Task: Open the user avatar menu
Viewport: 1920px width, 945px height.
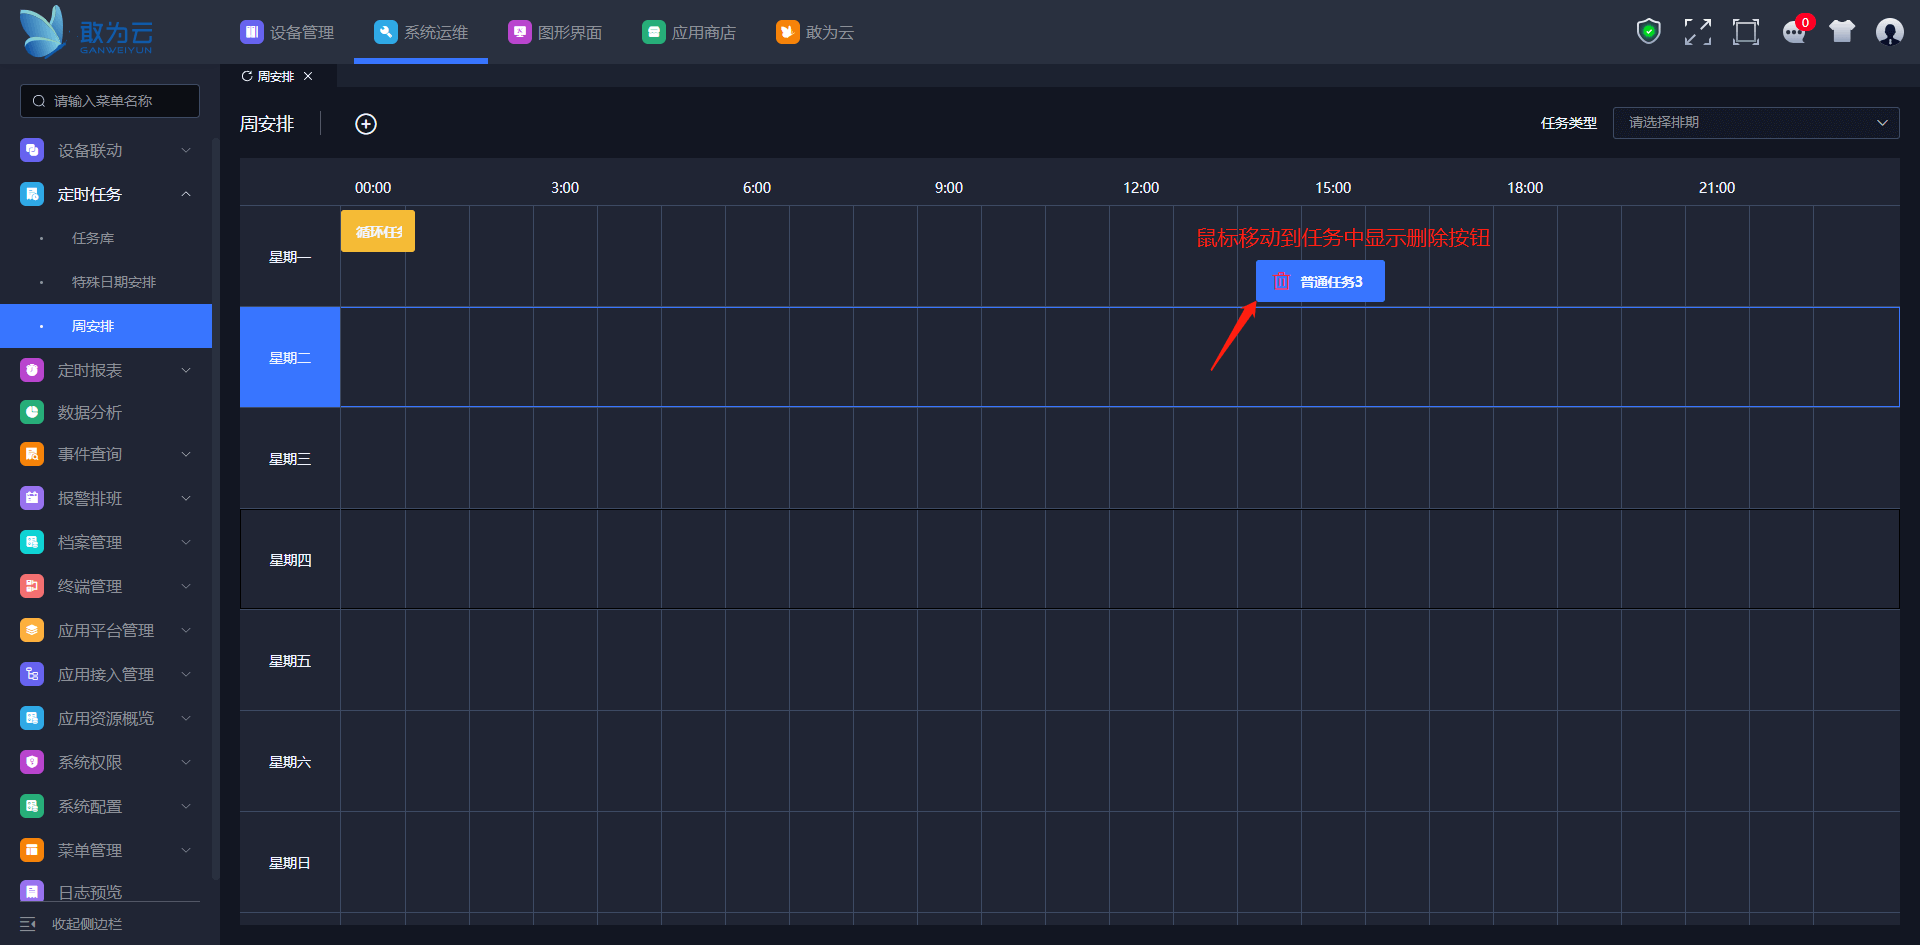Action: 1889,32
